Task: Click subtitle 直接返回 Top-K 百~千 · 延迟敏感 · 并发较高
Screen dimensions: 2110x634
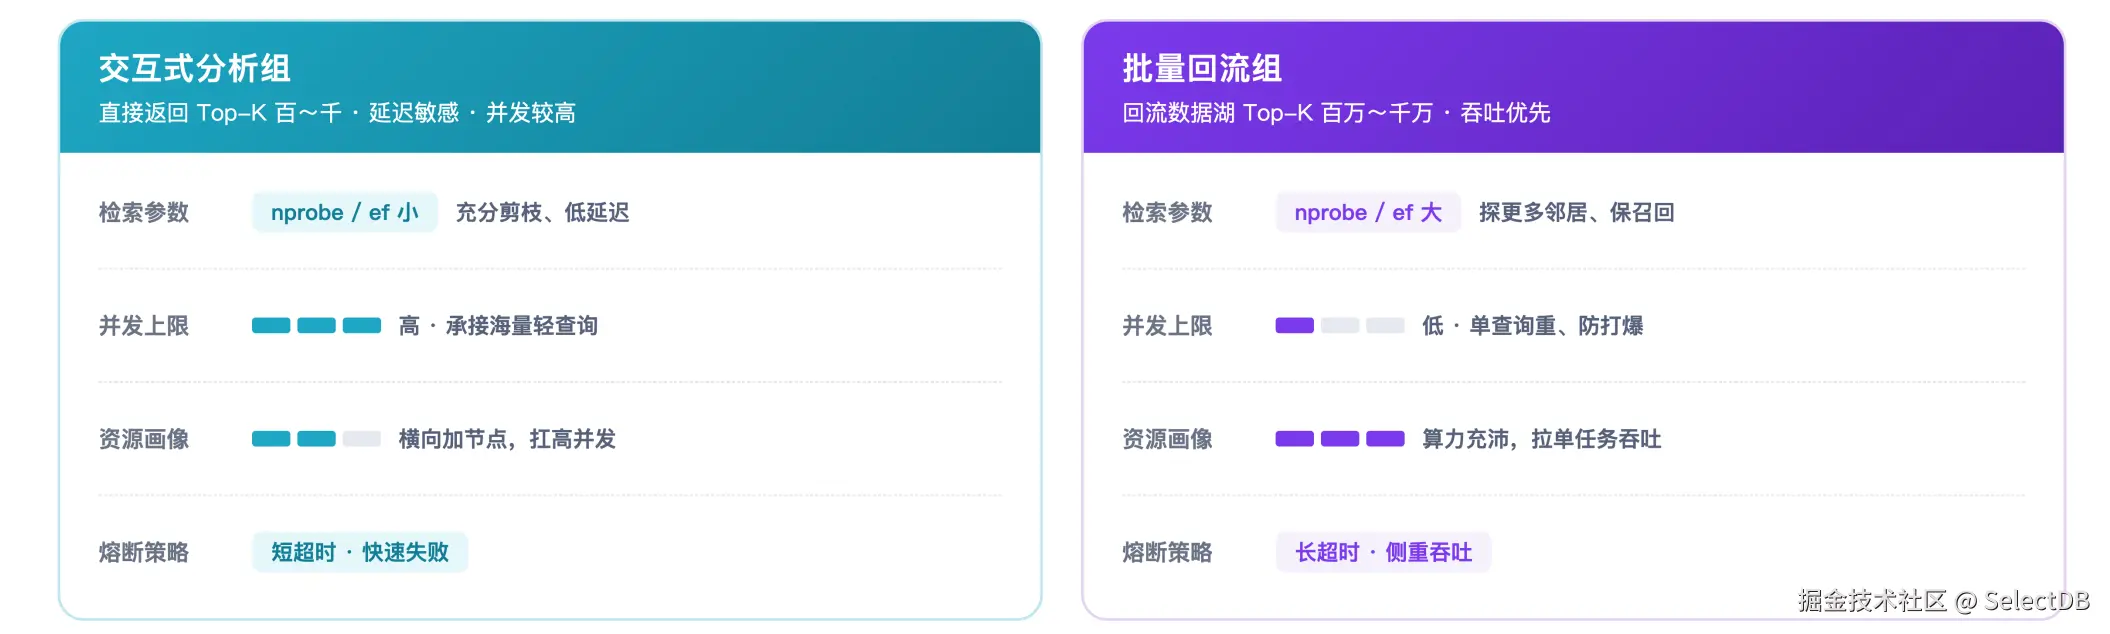Action: 337,113
